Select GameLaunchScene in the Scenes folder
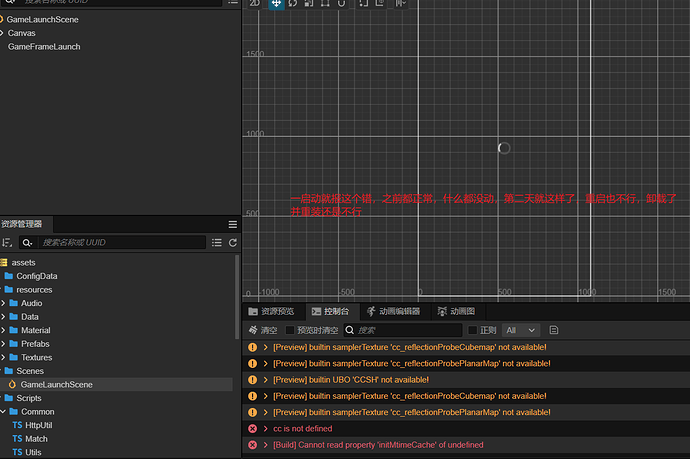This screenshot has width=690, height=459. pyautogui.click(x=56, y=384)
